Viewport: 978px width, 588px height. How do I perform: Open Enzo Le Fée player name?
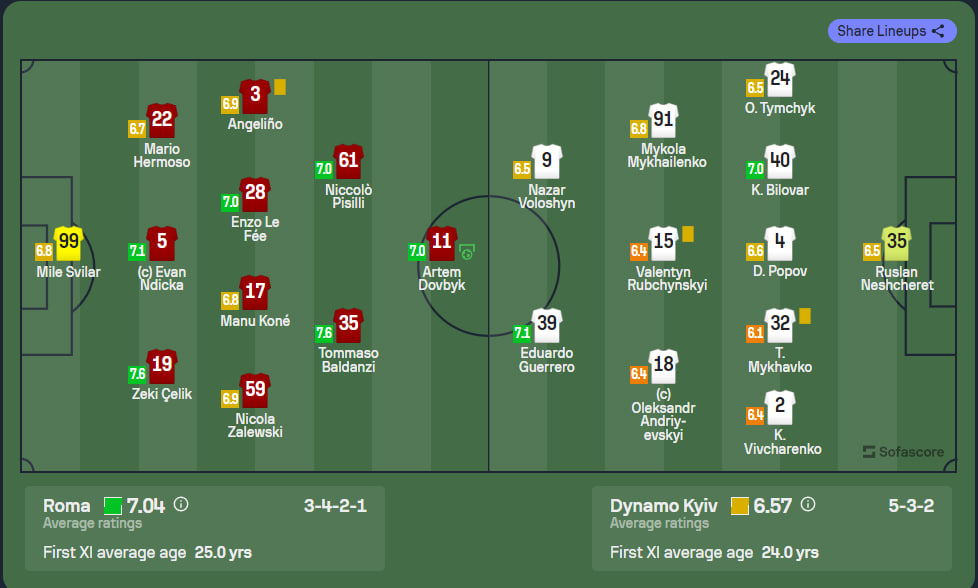click(x=255, y=229)
